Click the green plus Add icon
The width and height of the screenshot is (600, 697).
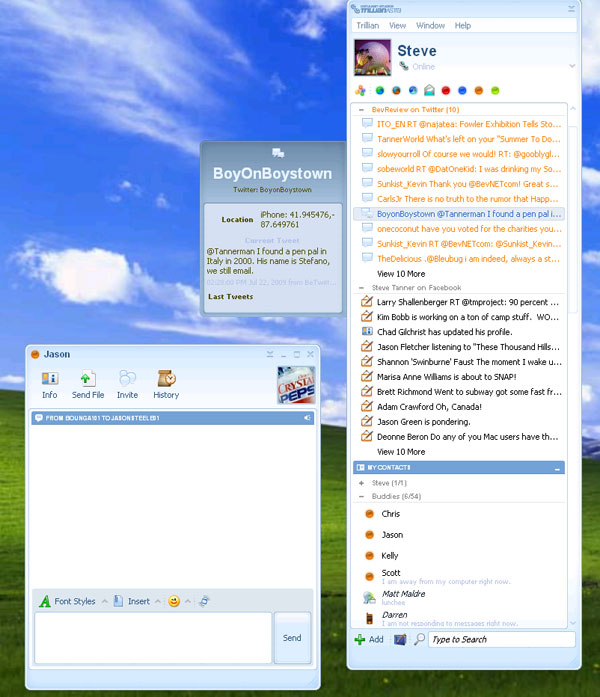(360, 640)
